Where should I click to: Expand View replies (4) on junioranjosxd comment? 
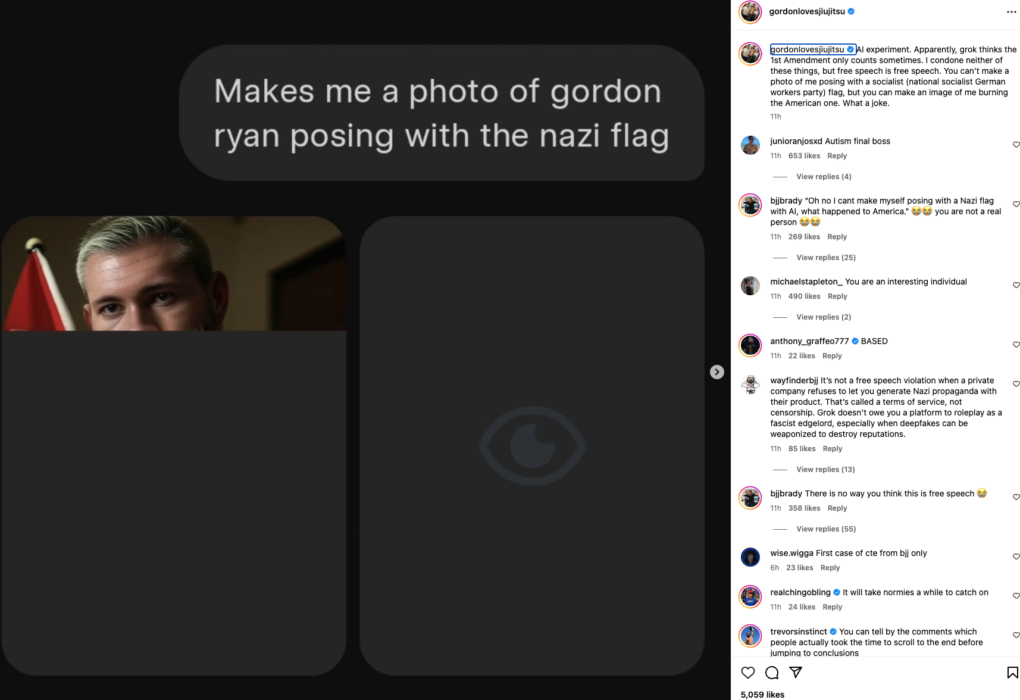tap(823, 177)
